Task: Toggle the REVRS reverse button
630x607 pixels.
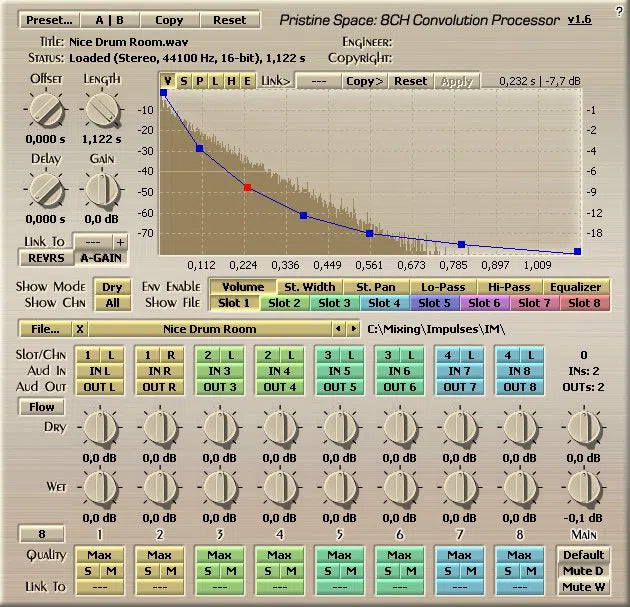Action: point(46,257)
